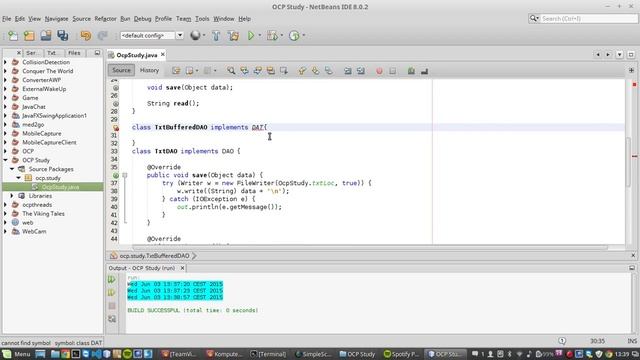
Task: Click the Uncomment editor toolbar icon
Action: pyautogui.click(x=424, y=71)
